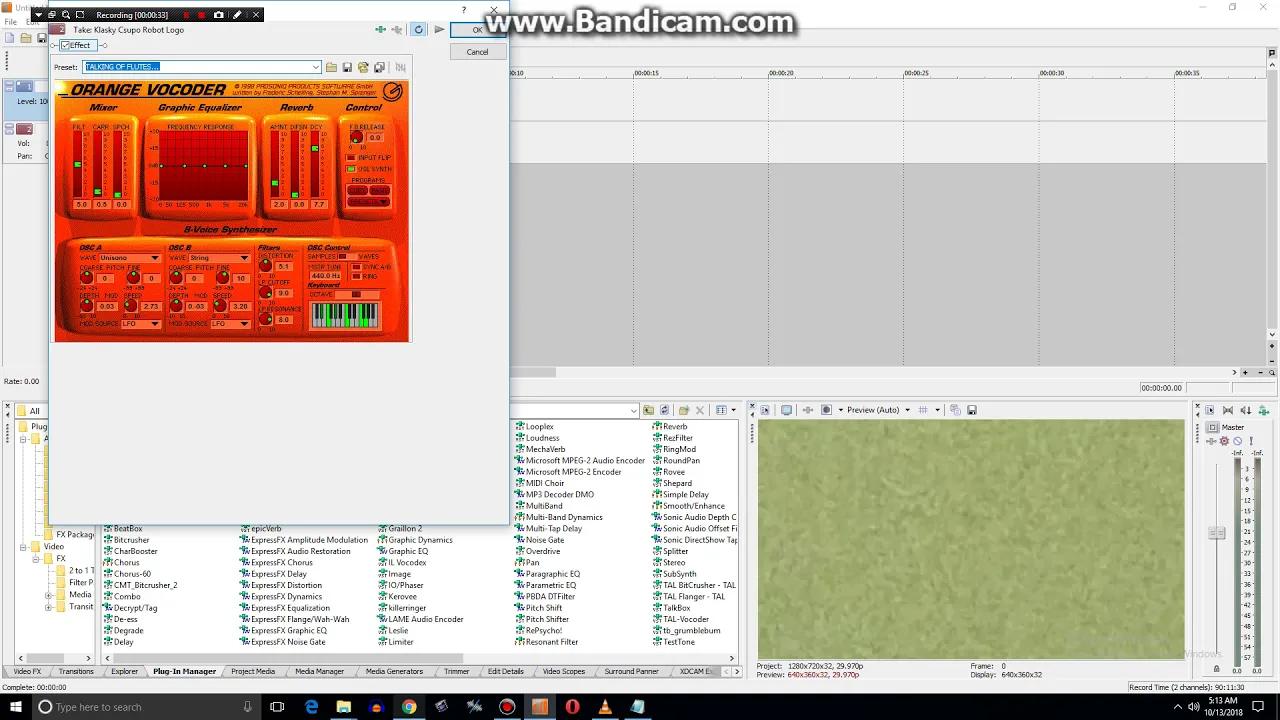Click the COPY button under Programs
This screenshot has width=1280, height=720.
(357, 190)
